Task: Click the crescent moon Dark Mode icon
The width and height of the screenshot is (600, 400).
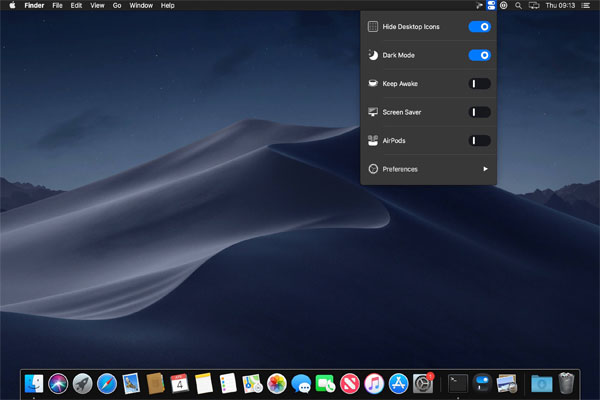Action: (372, 55)
